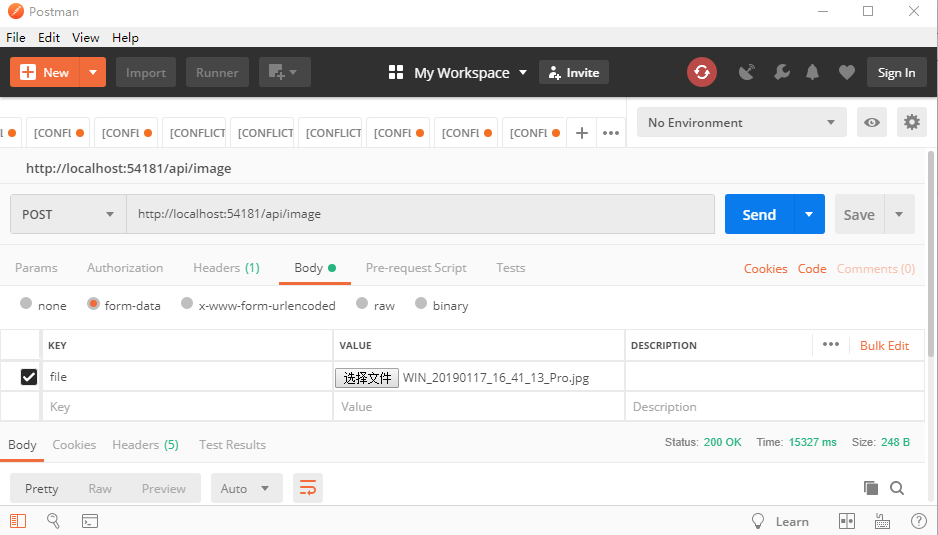Viewport: 938px width, 535px height.
Task: Select the binary body type
Action: tap(421, 303)
